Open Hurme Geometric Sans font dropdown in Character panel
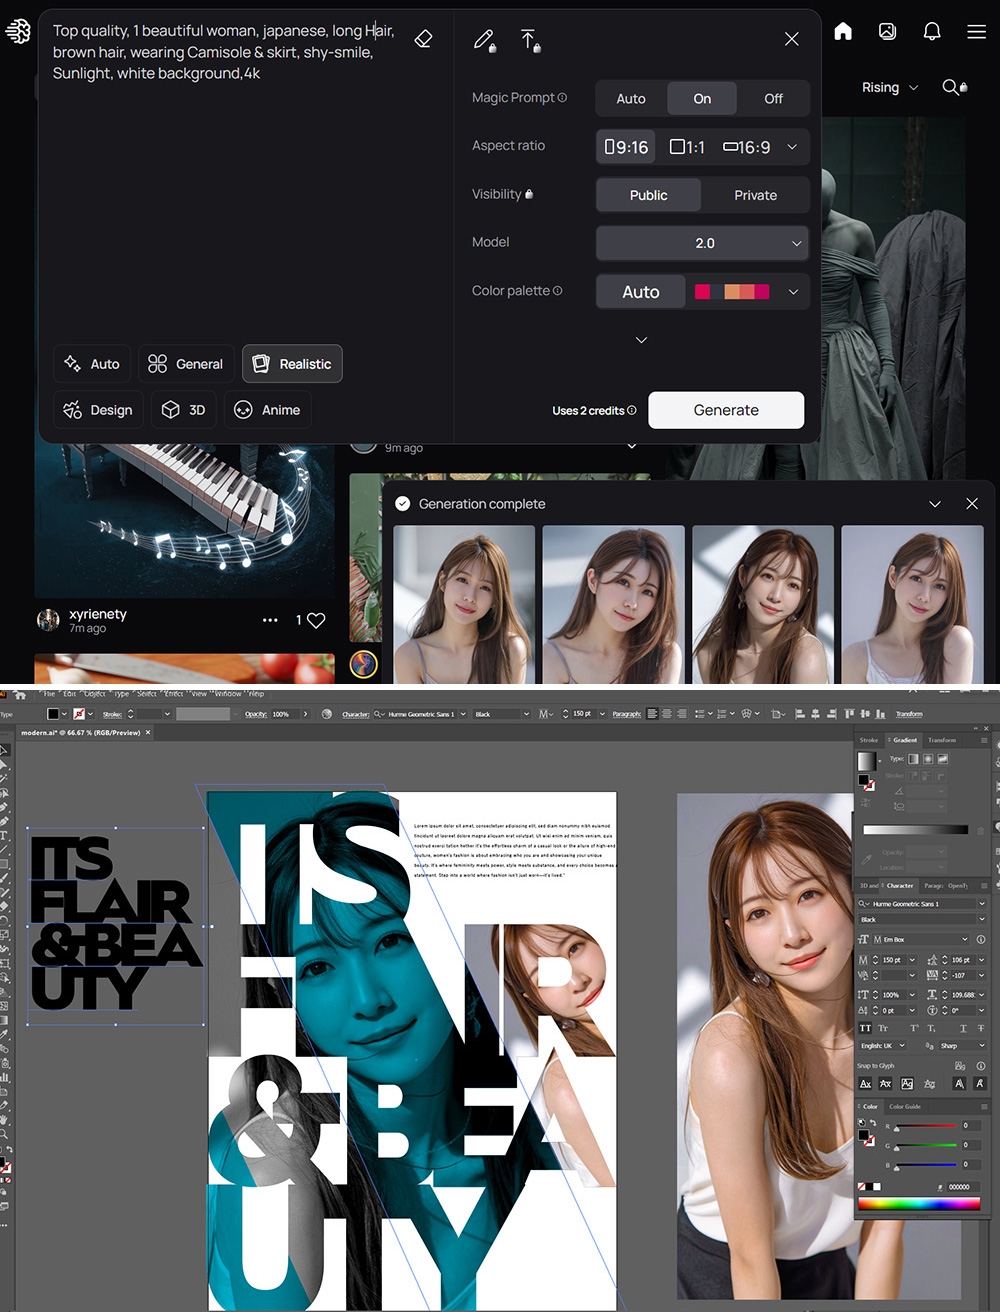 click(x=981, y=904)
